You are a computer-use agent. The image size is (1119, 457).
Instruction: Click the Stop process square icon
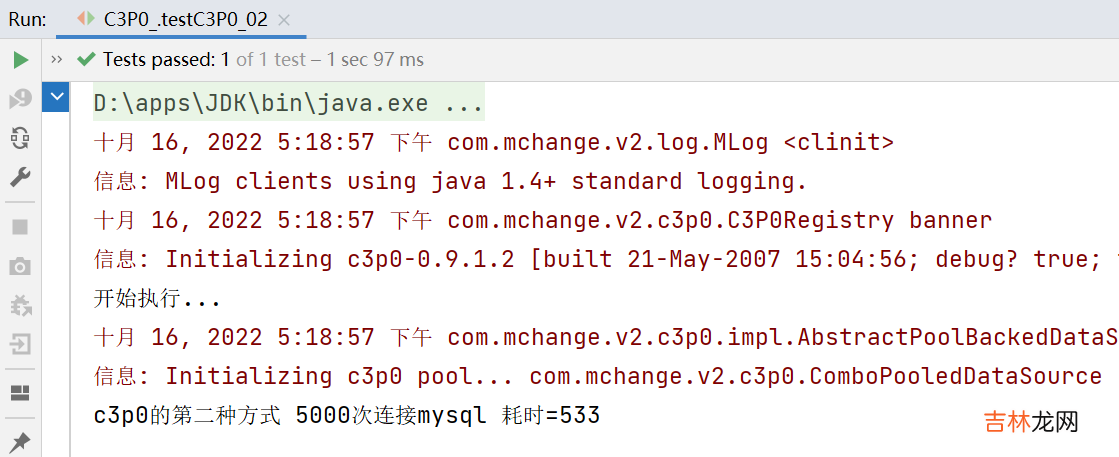[20, 227]
